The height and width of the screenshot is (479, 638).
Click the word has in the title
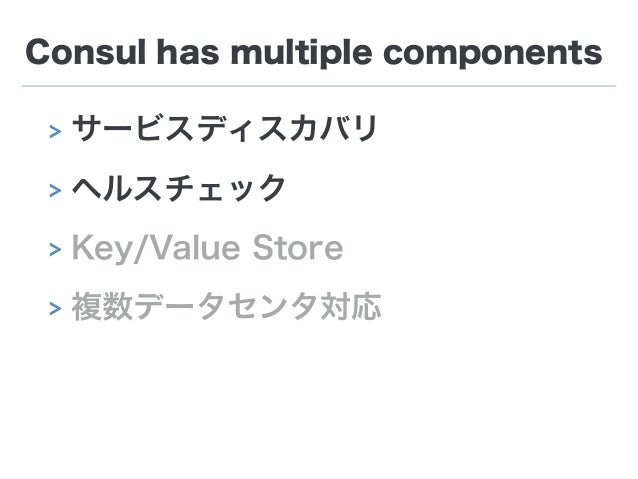coord(188,52)
